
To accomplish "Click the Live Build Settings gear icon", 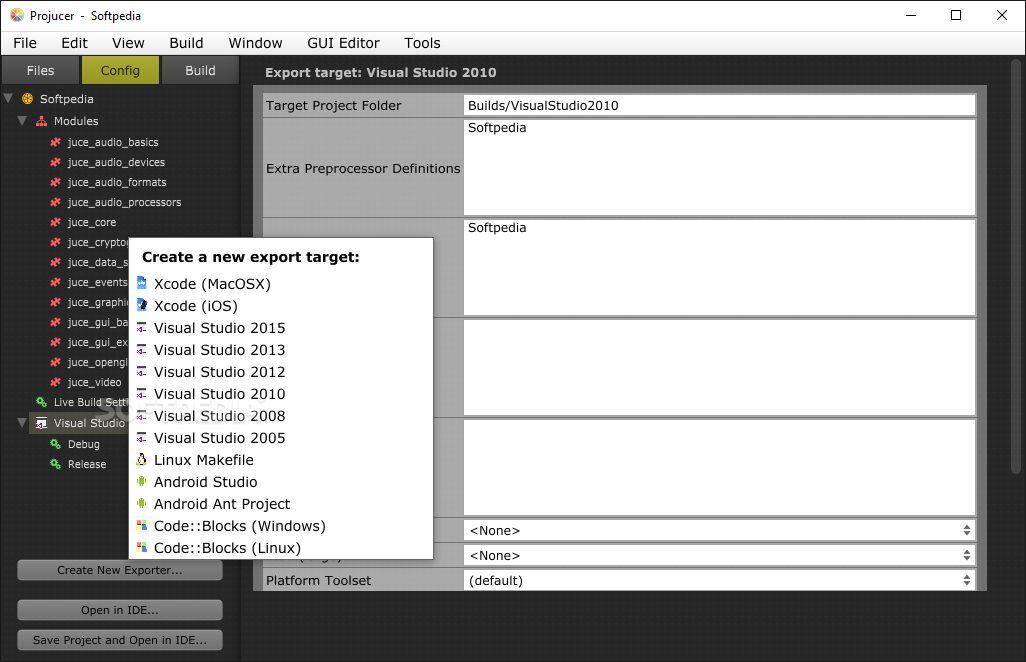I will 41,402.
